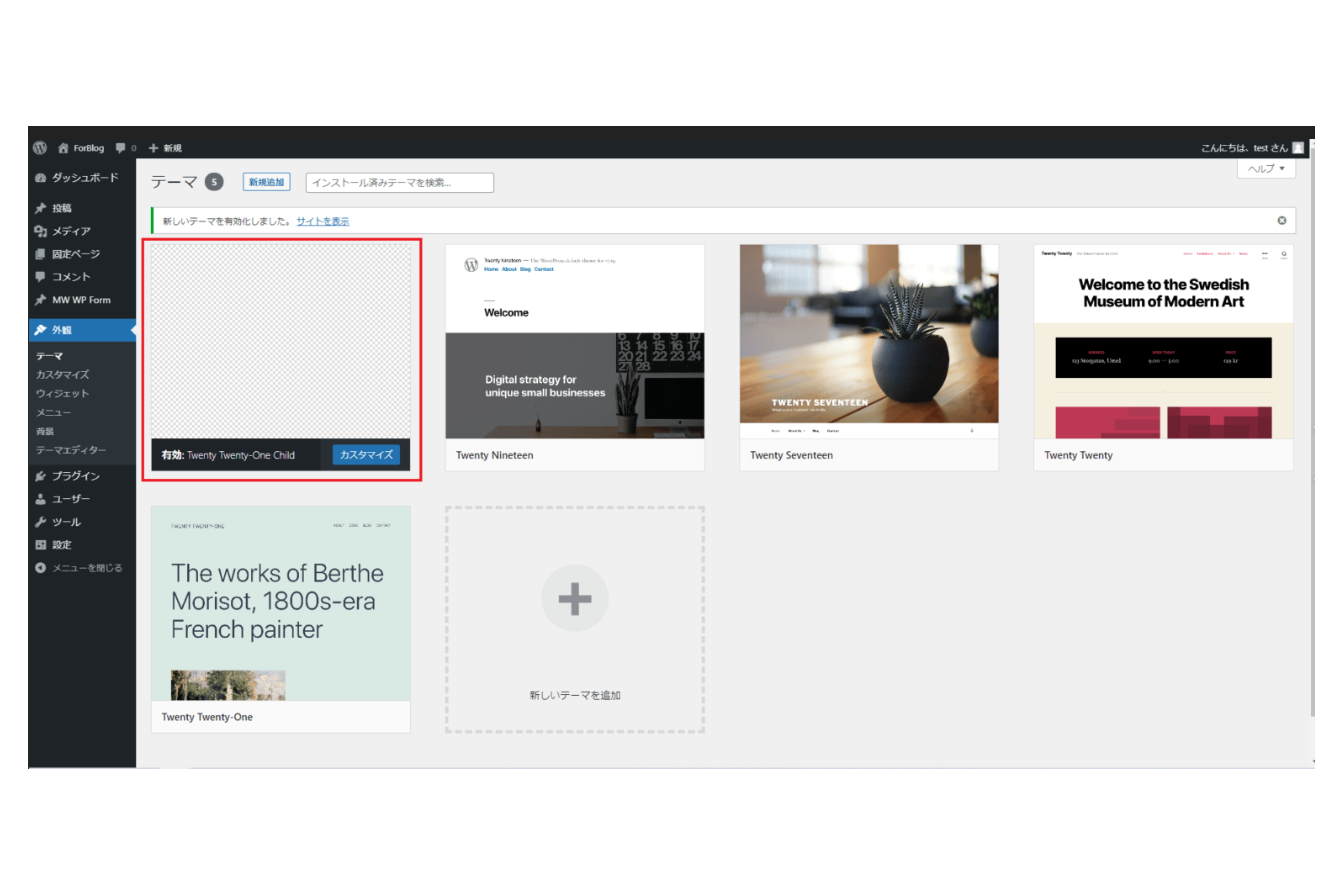Open the メディア menu item
Image resolution: width=1344 pixels, height=896 pixels.
coord(70,231)
